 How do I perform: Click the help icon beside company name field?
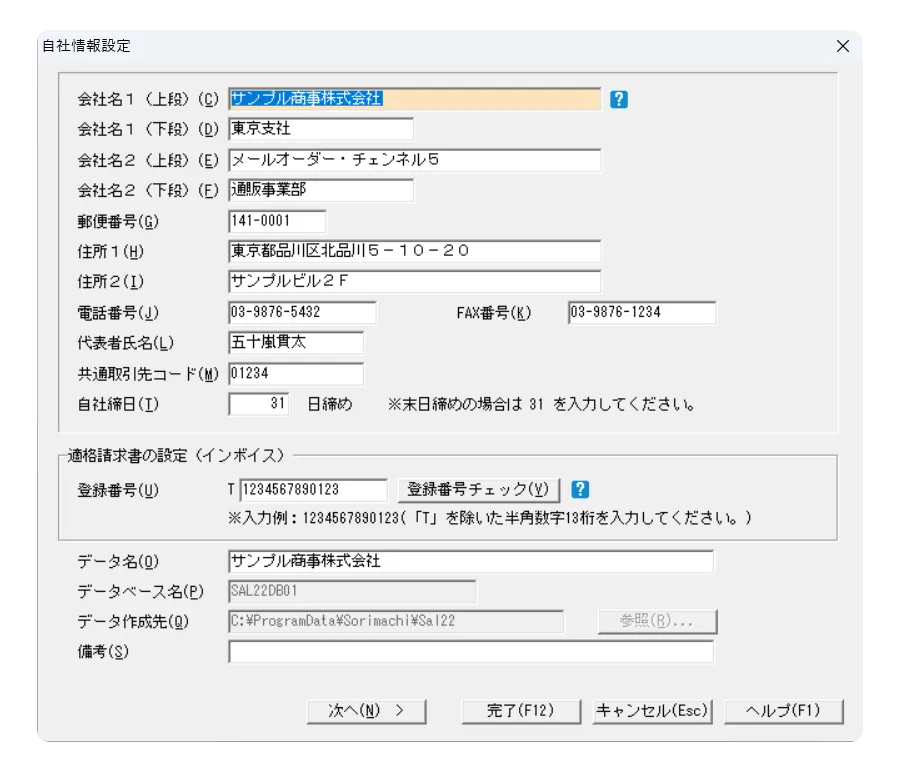(619, 99)
